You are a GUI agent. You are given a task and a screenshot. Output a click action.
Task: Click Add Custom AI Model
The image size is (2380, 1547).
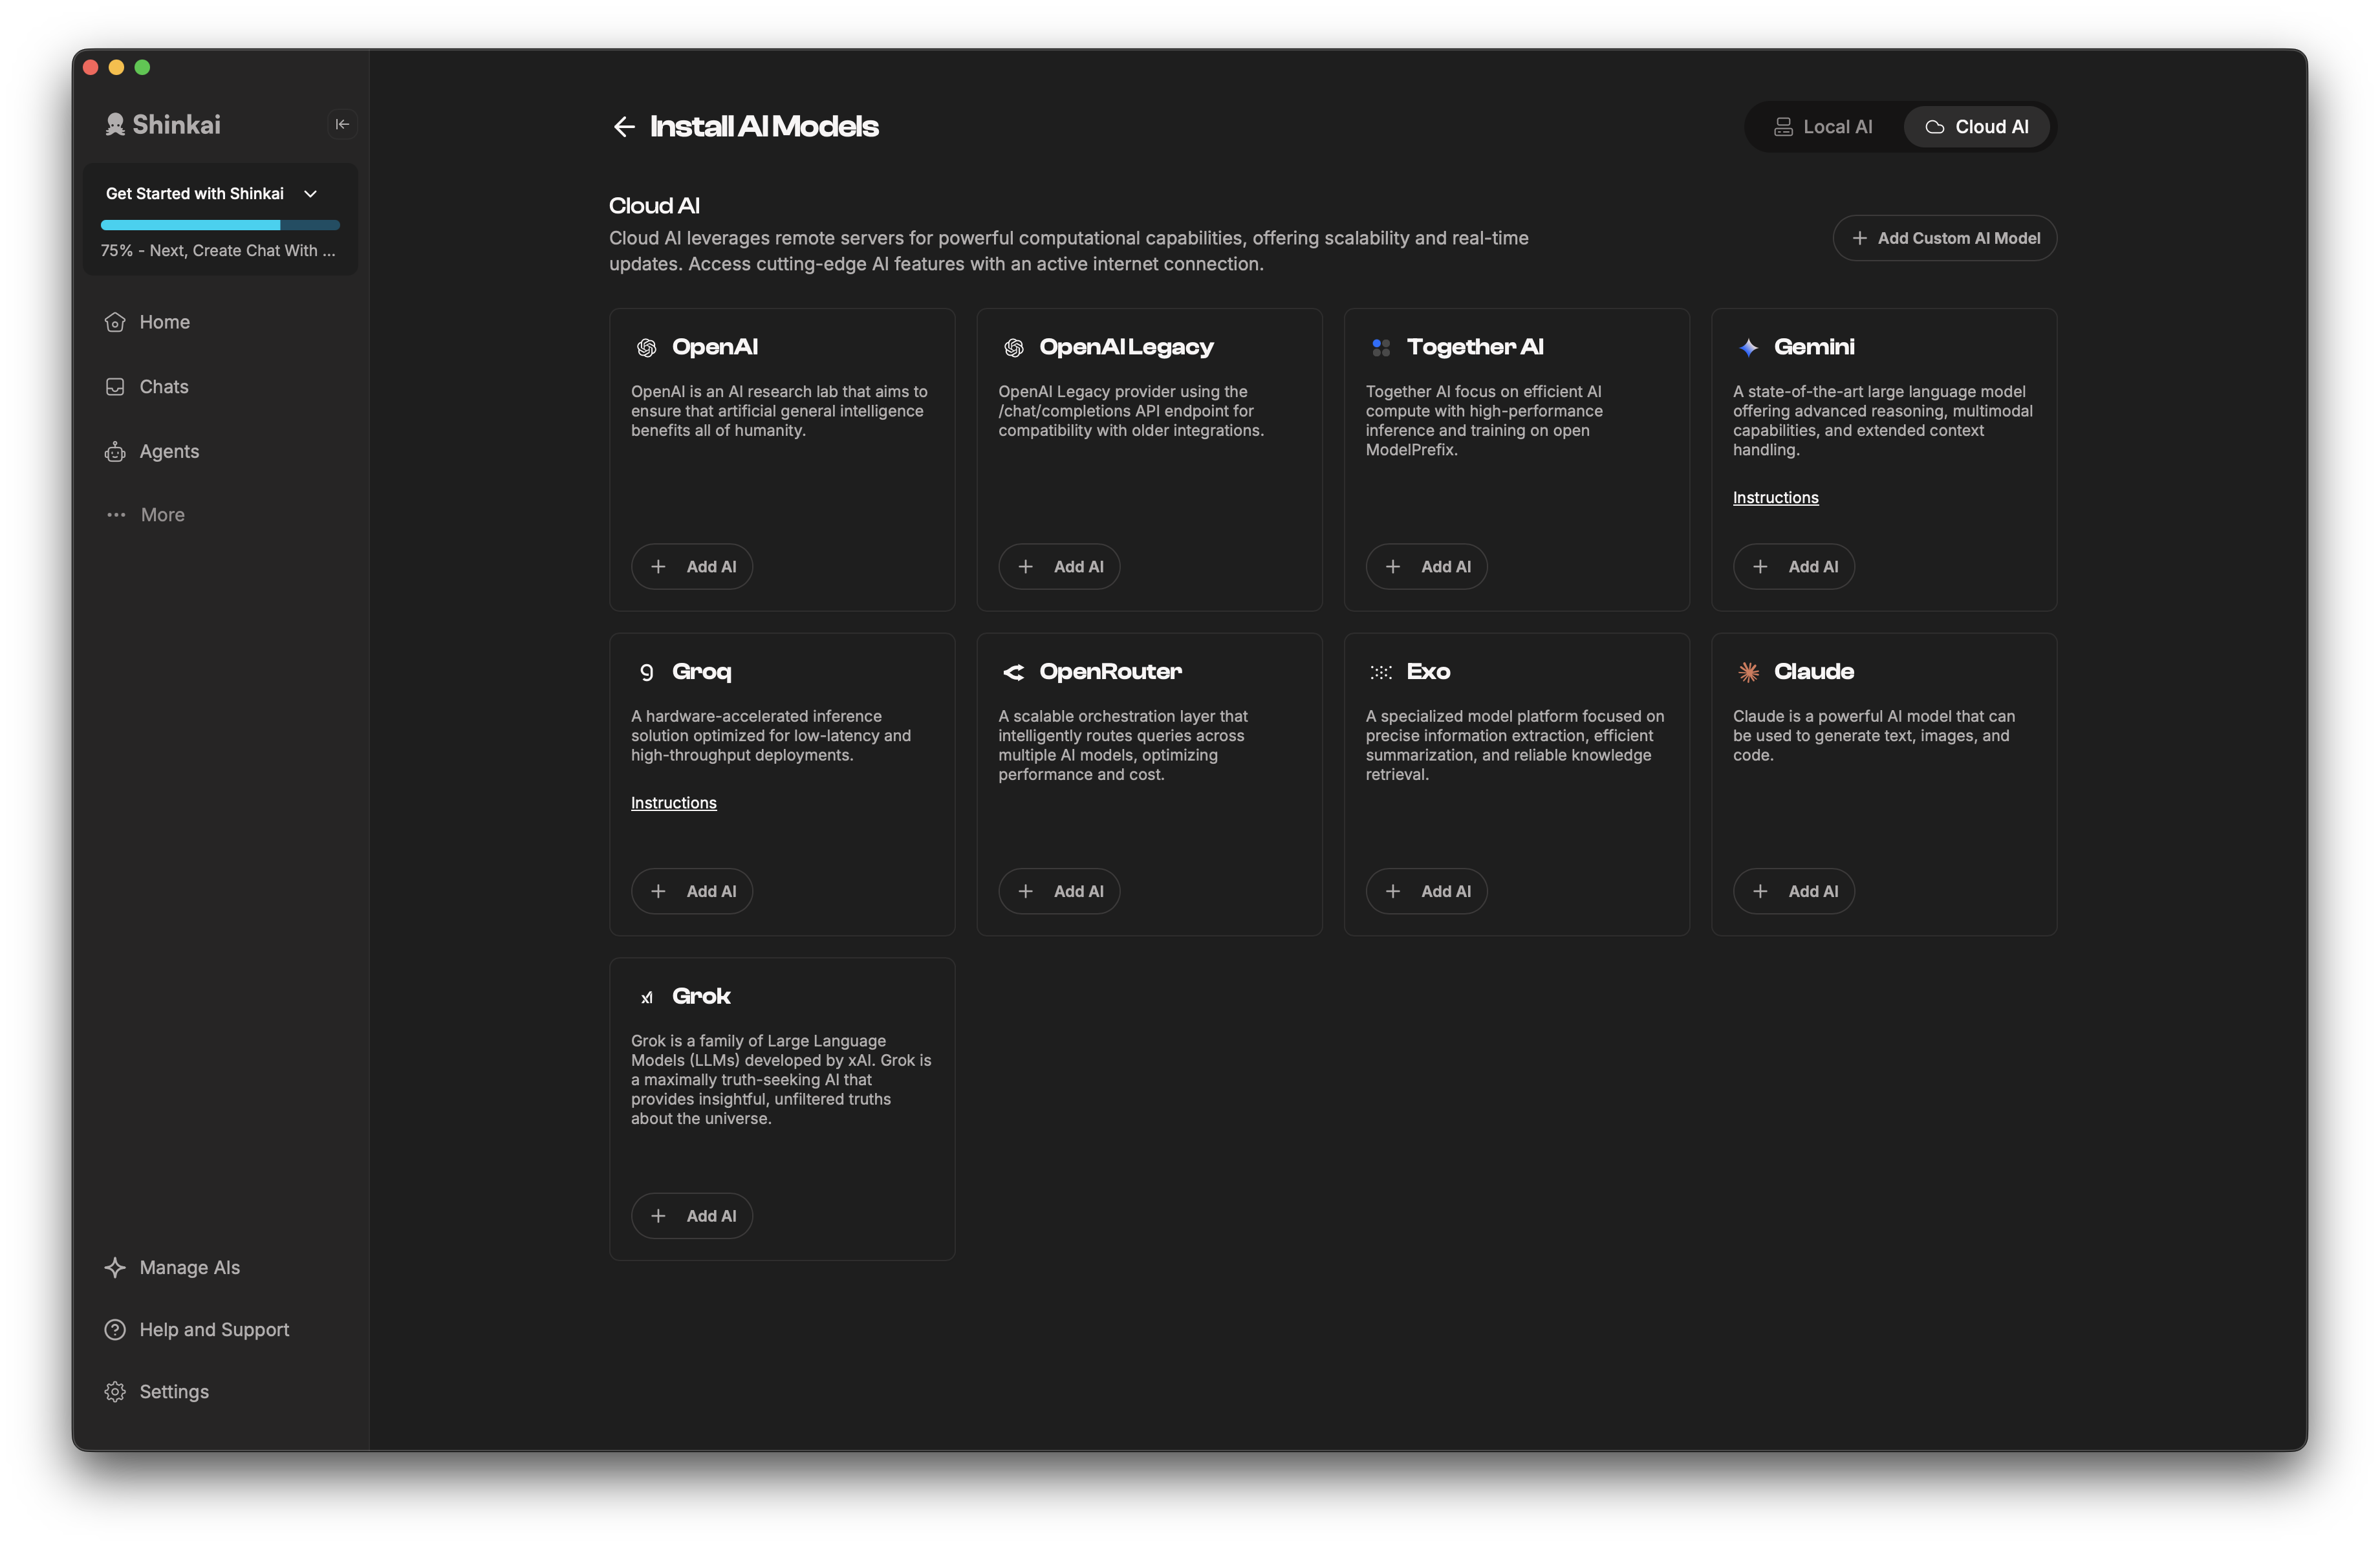[x=1944, y=238]
